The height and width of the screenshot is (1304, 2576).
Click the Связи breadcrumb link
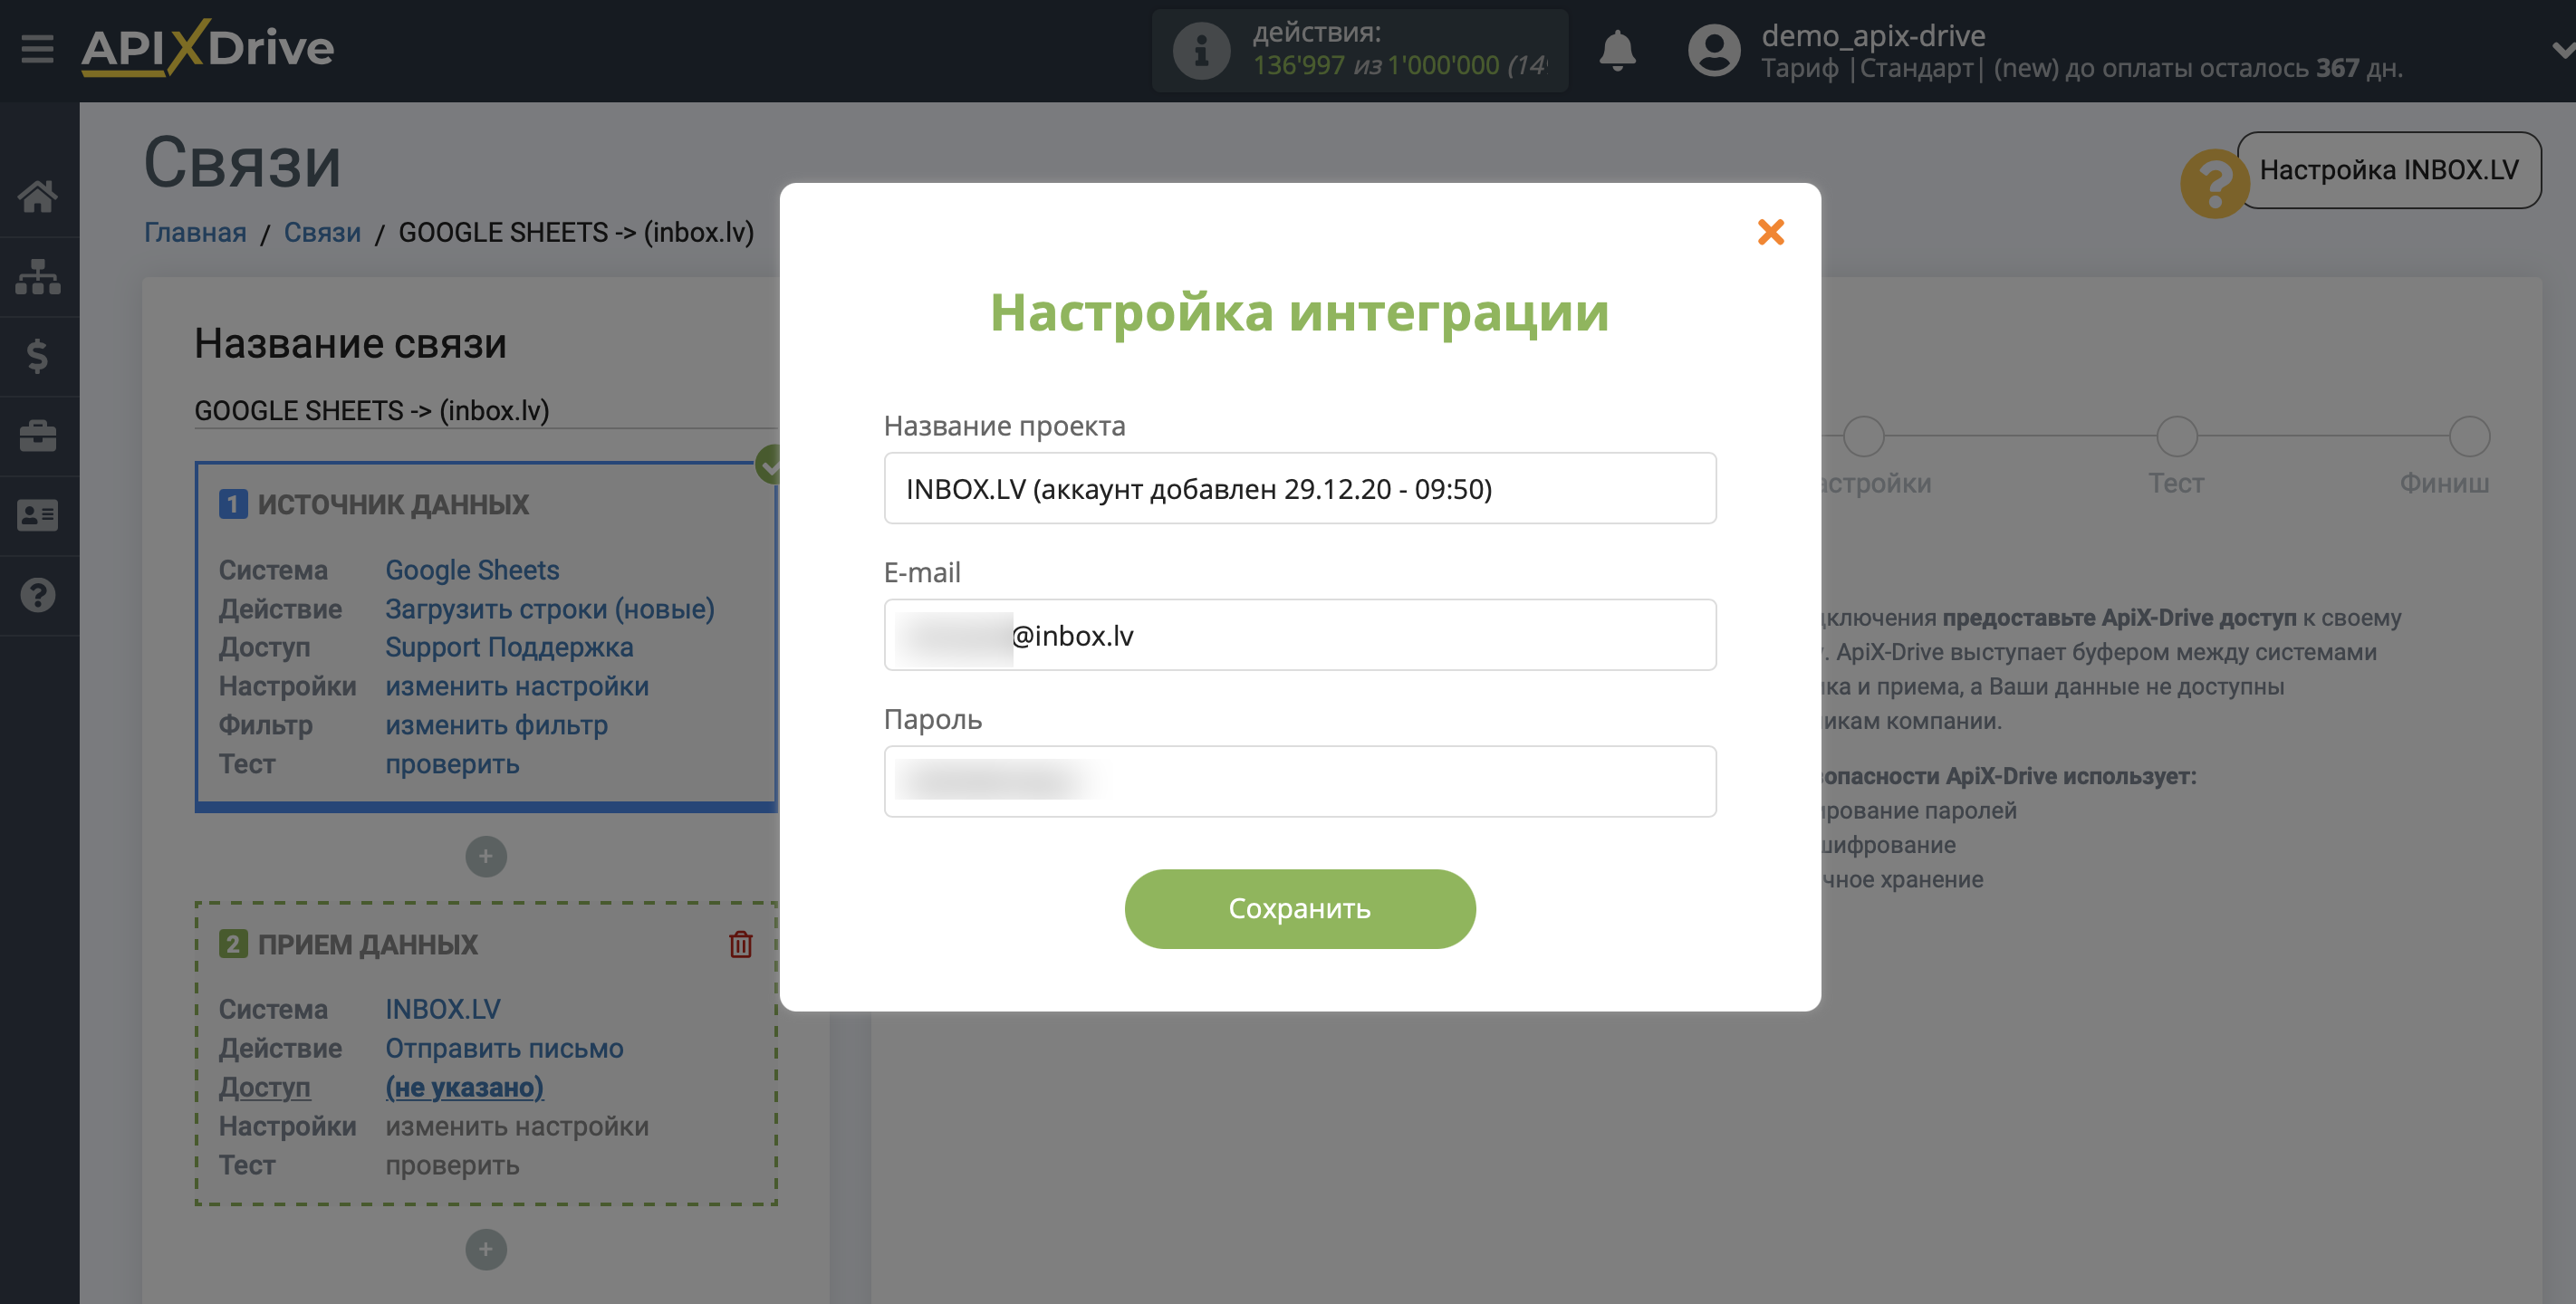click(x=322, y=231)
